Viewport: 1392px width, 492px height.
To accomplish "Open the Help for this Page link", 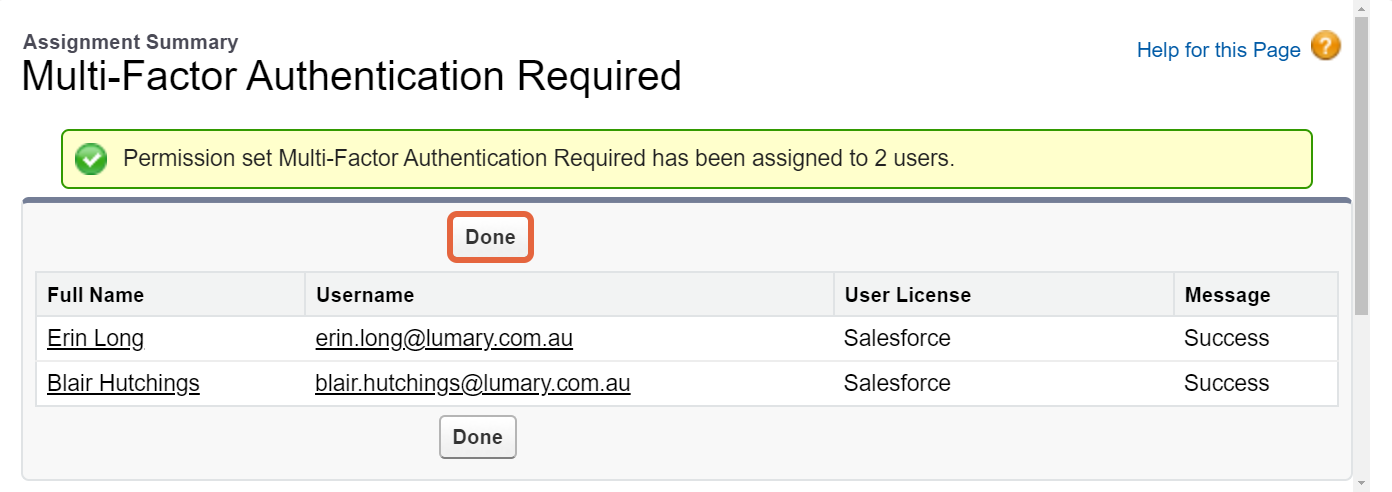I will point(1218,50).
